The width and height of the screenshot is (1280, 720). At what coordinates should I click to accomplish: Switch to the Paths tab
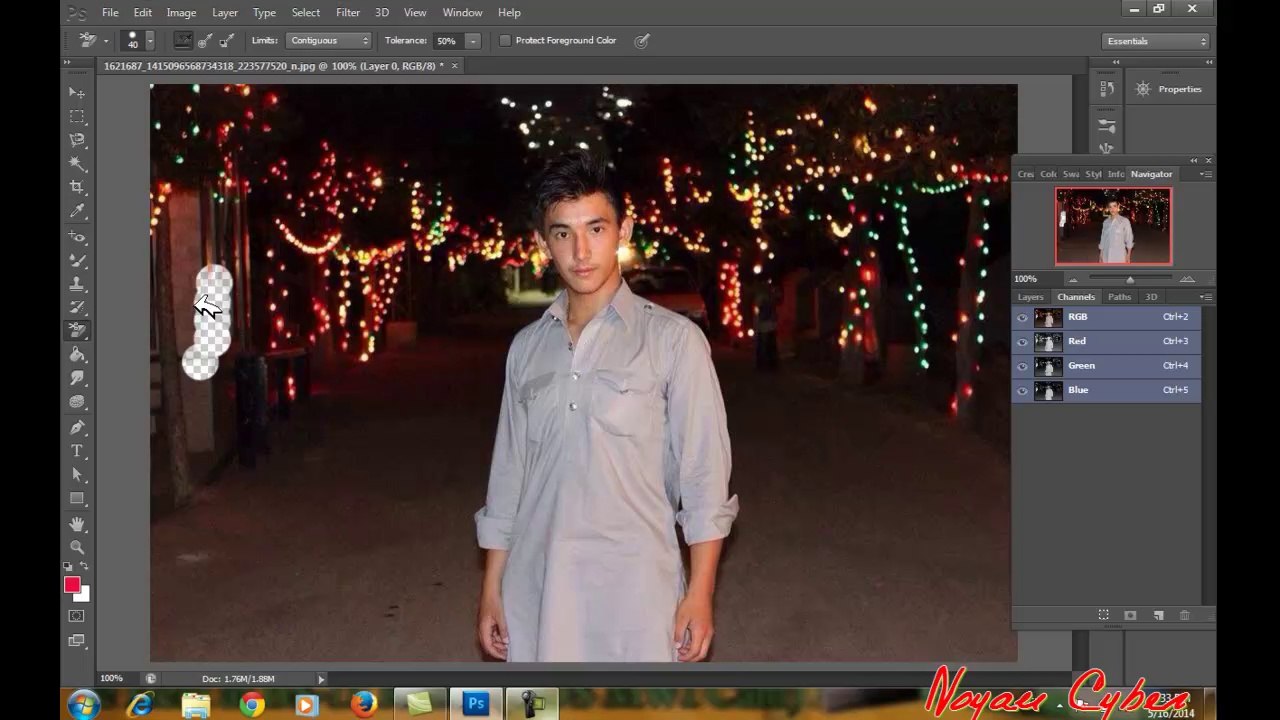(1119, 297)
